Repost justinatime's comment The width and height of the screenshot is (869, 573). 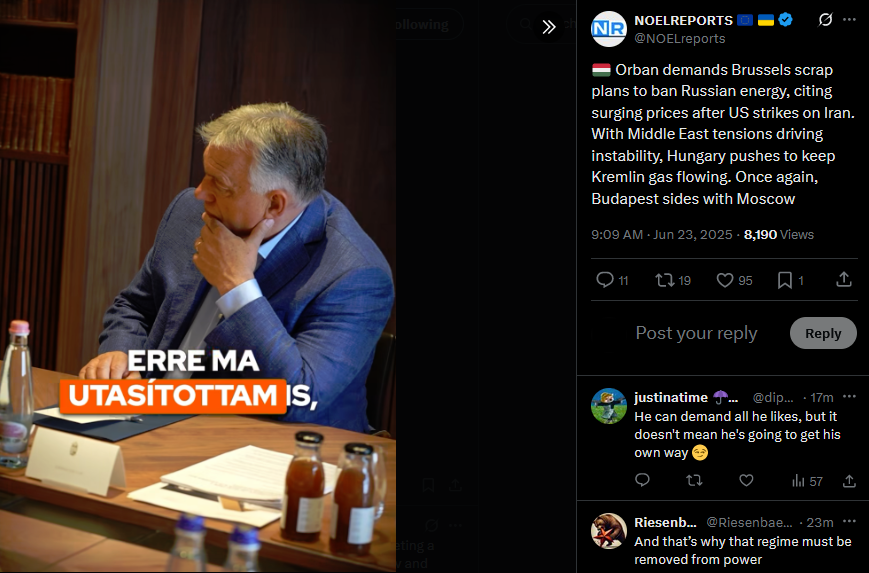pos(694,480)
